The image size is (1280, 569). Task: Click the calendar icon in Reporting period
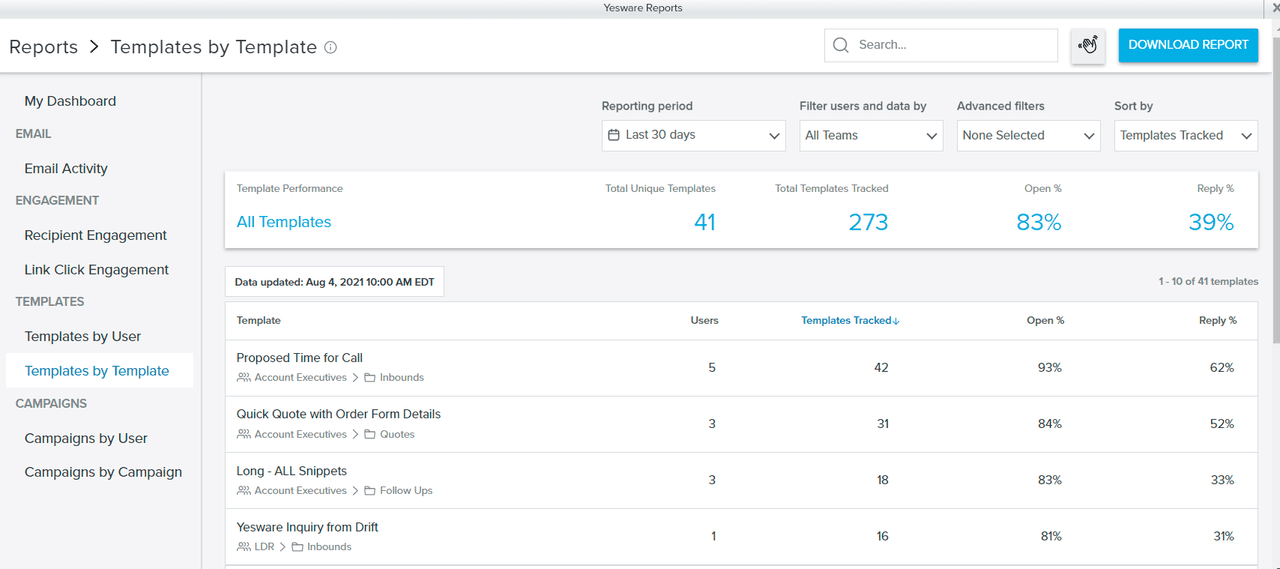(x=614, y=135)
